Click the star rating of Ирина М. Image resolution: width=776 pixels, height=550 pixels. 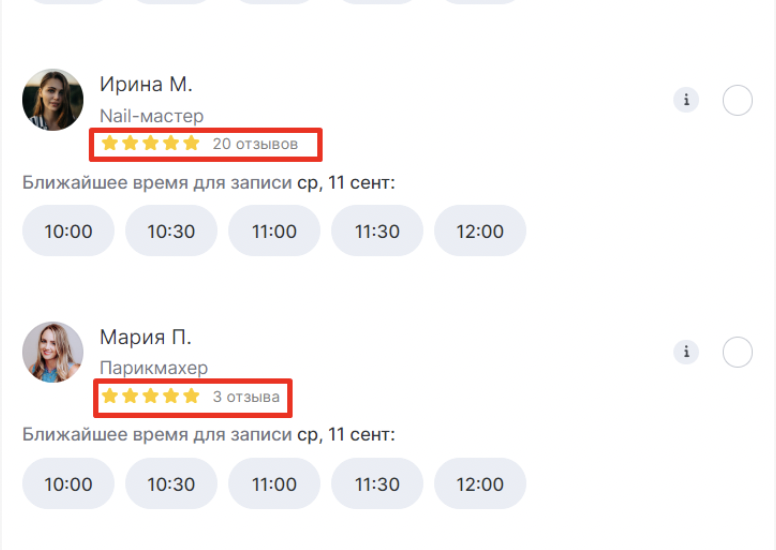click(x=151, y=143)
